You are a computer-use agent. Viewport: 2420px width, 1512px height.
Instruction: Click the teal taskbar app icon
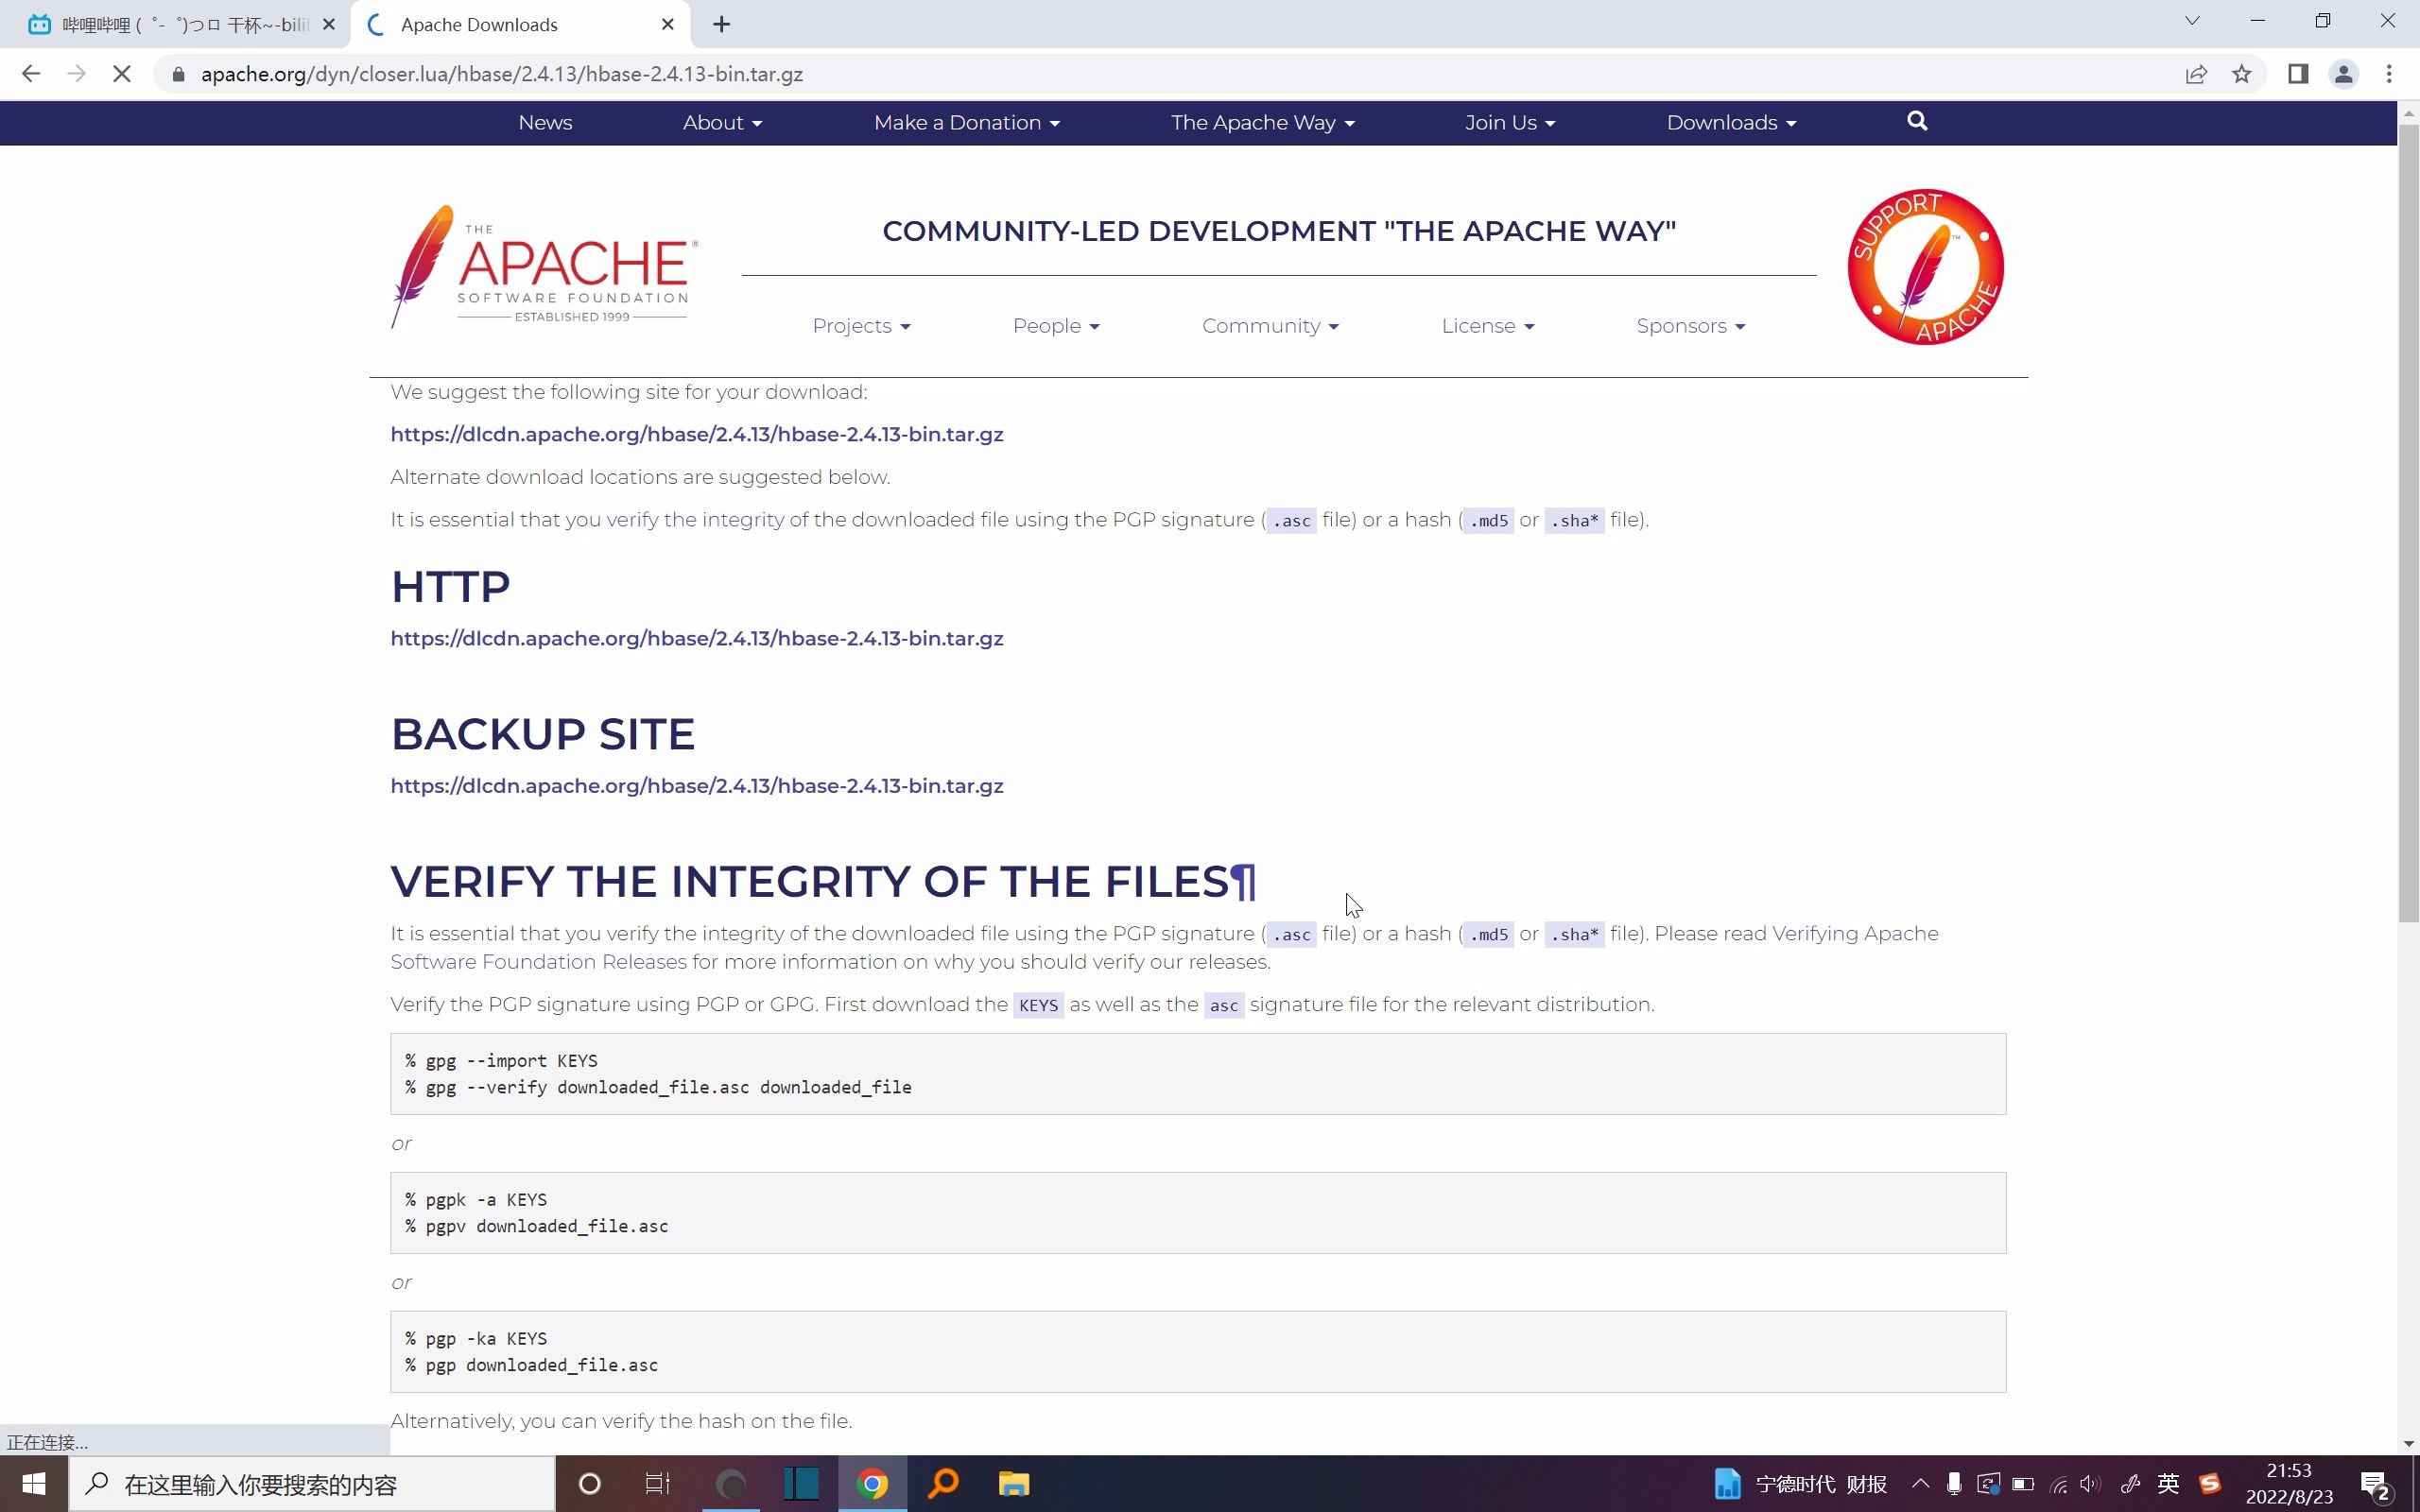click(801, 1484)
